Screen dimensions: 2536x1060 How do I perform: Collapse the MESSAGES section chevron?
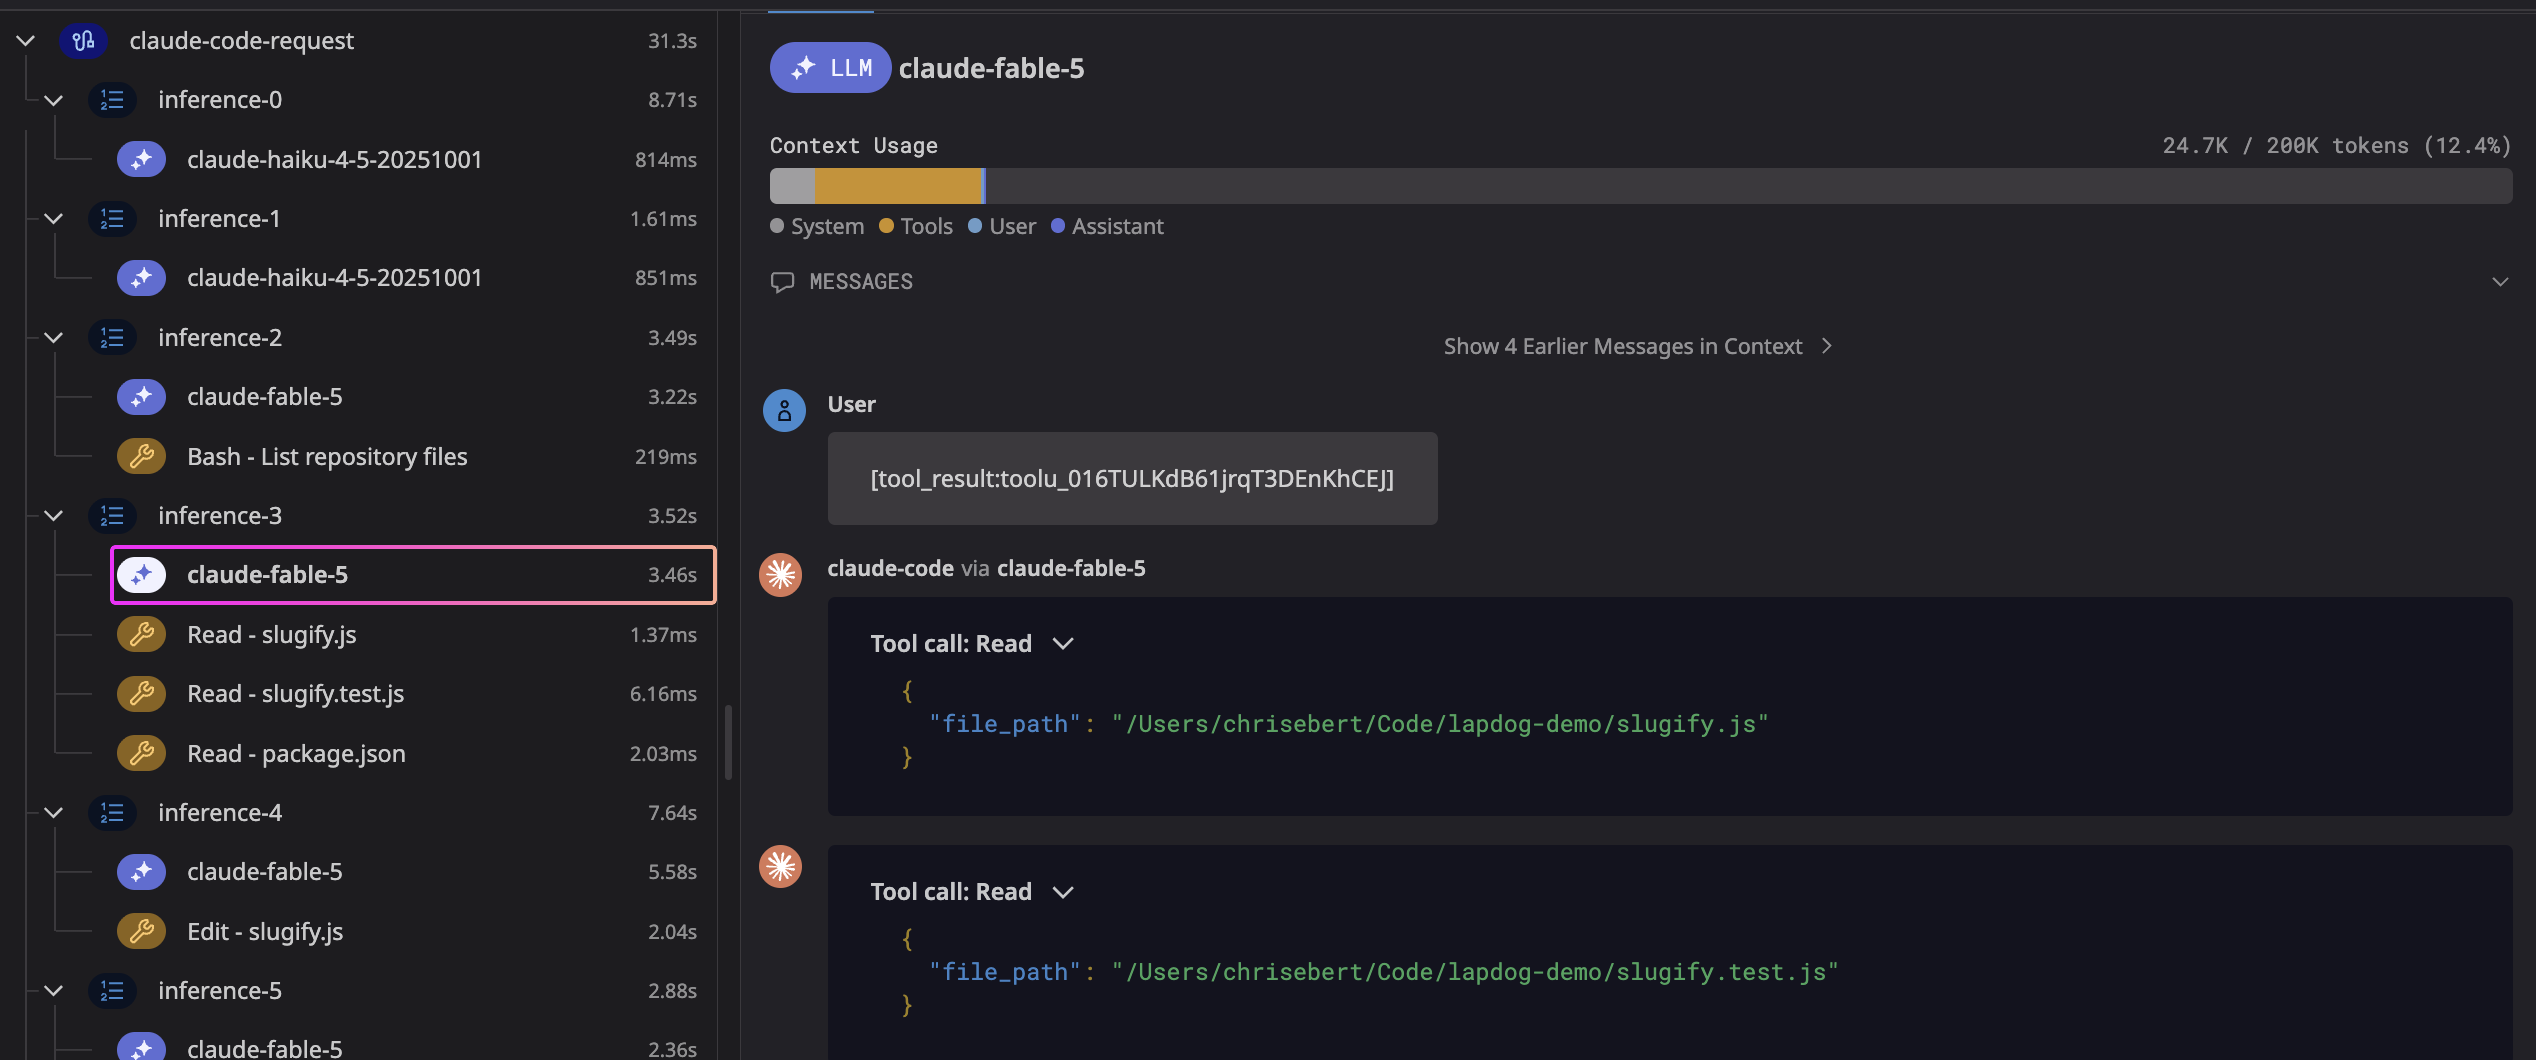click(2500, 282)
